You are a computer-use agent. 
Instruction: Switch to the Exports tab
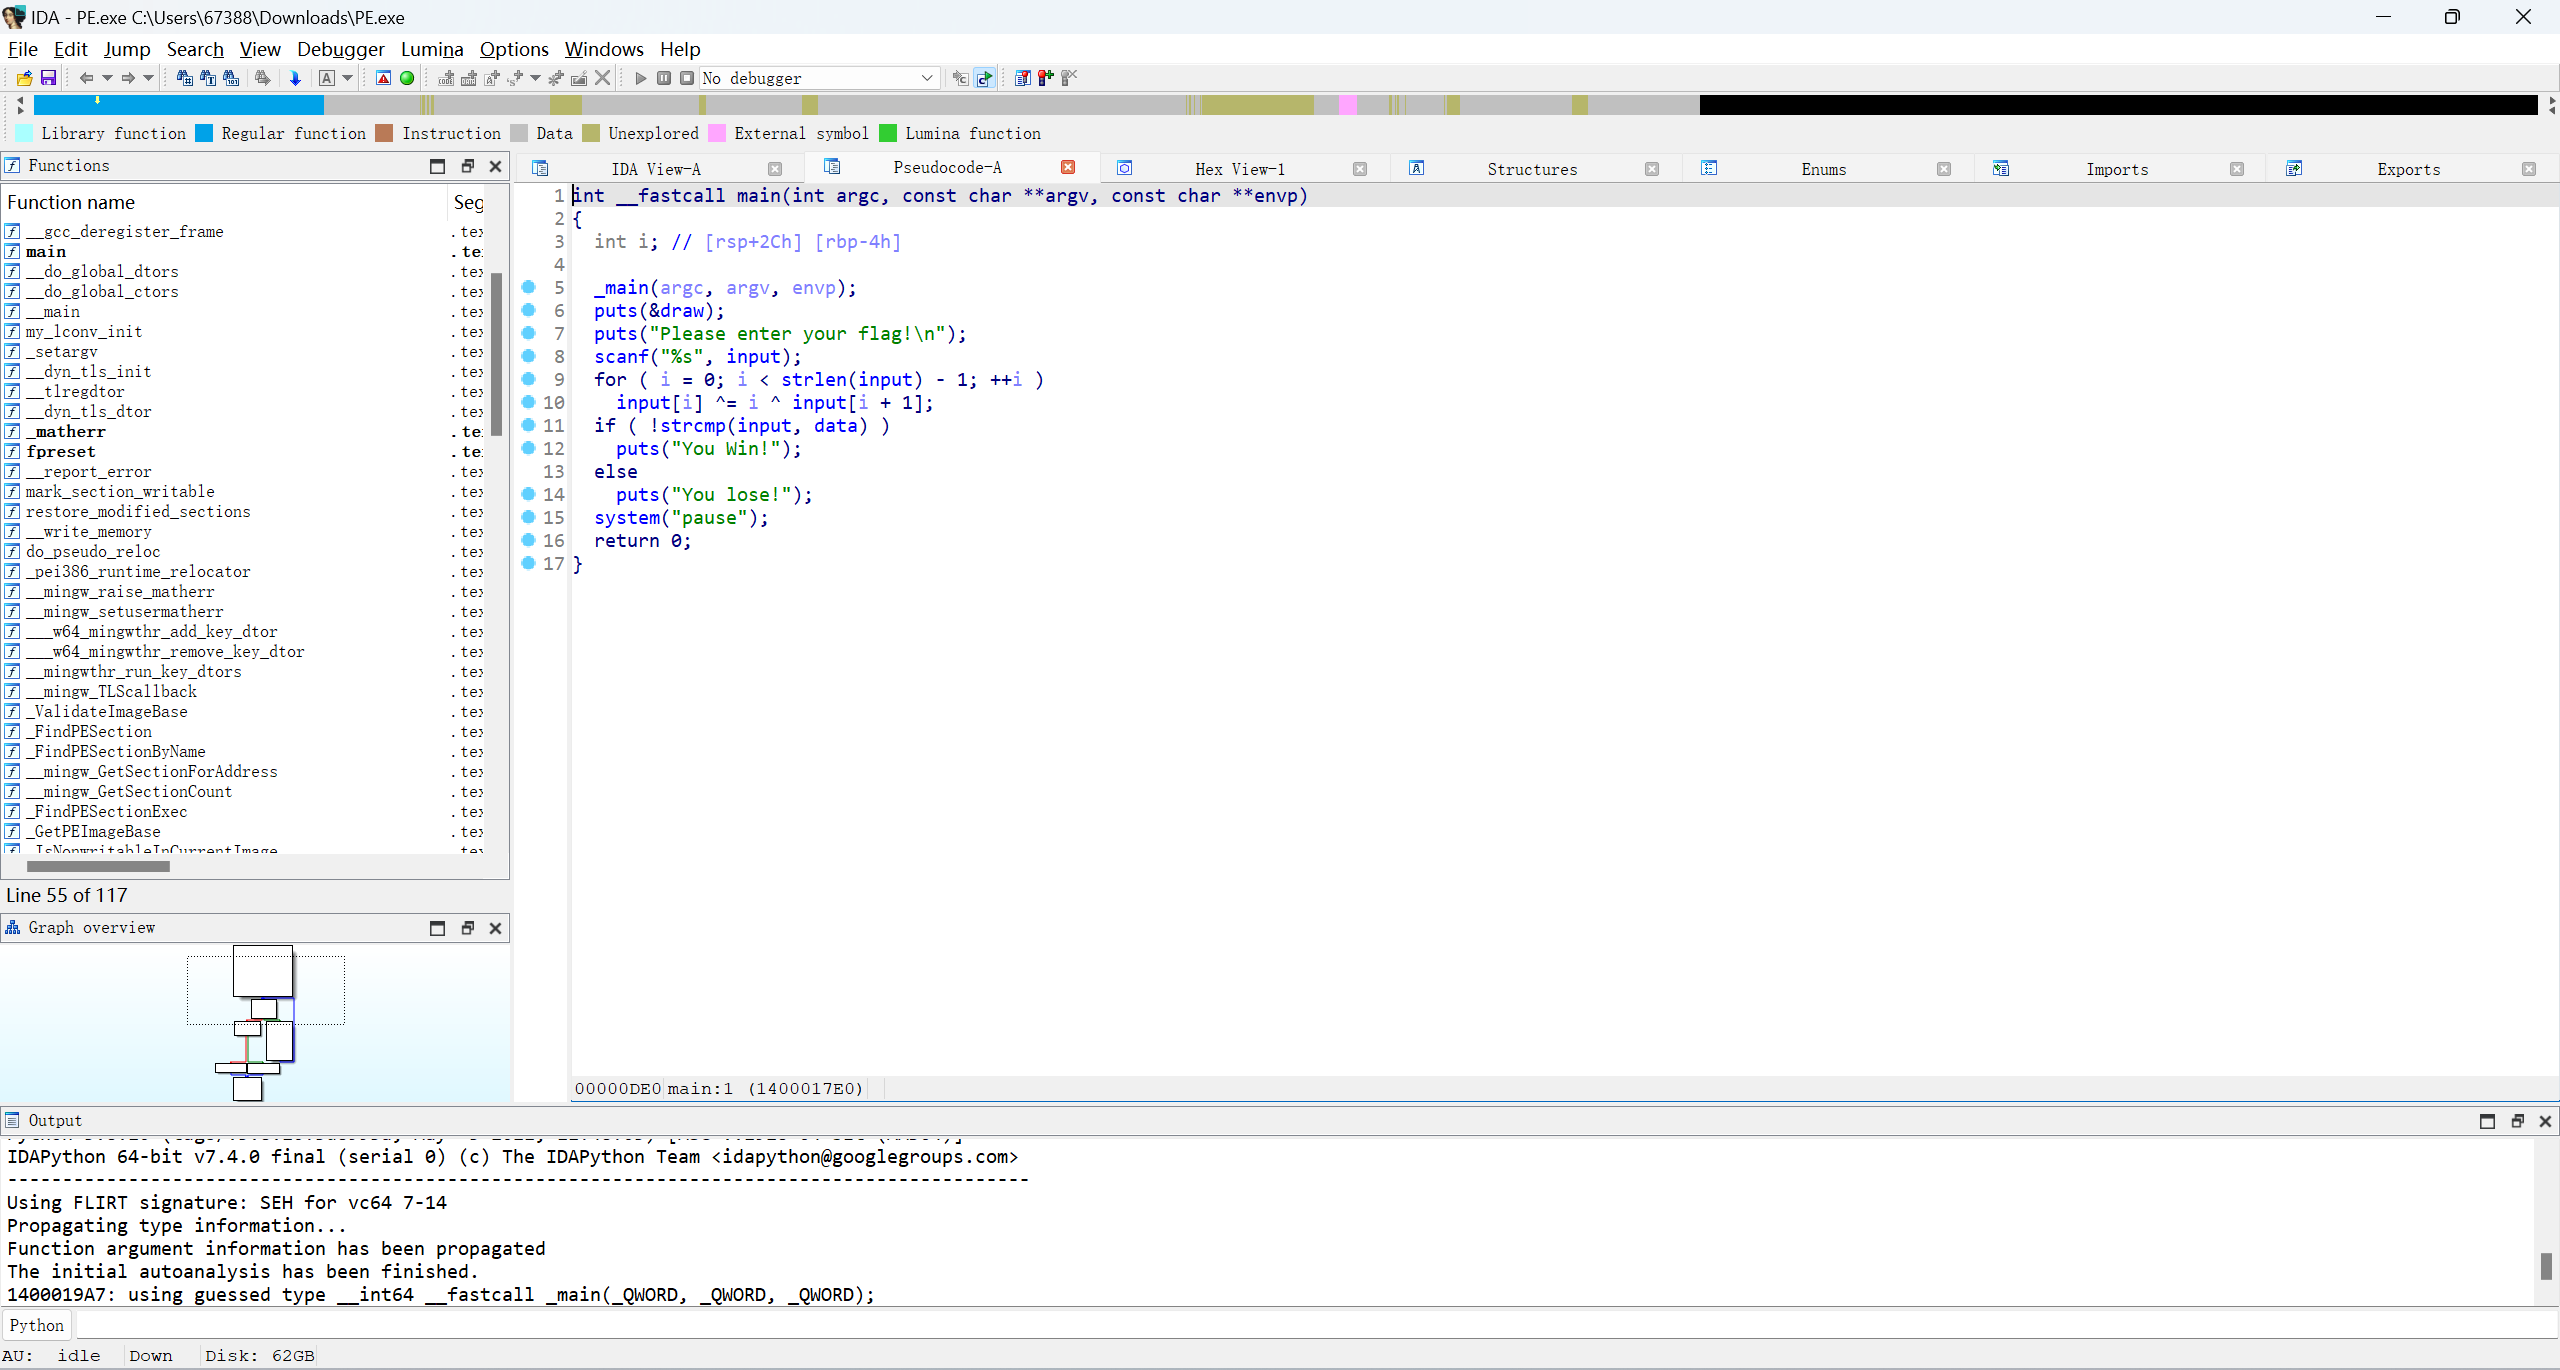pyautogui.click(x=2409, y=169)
